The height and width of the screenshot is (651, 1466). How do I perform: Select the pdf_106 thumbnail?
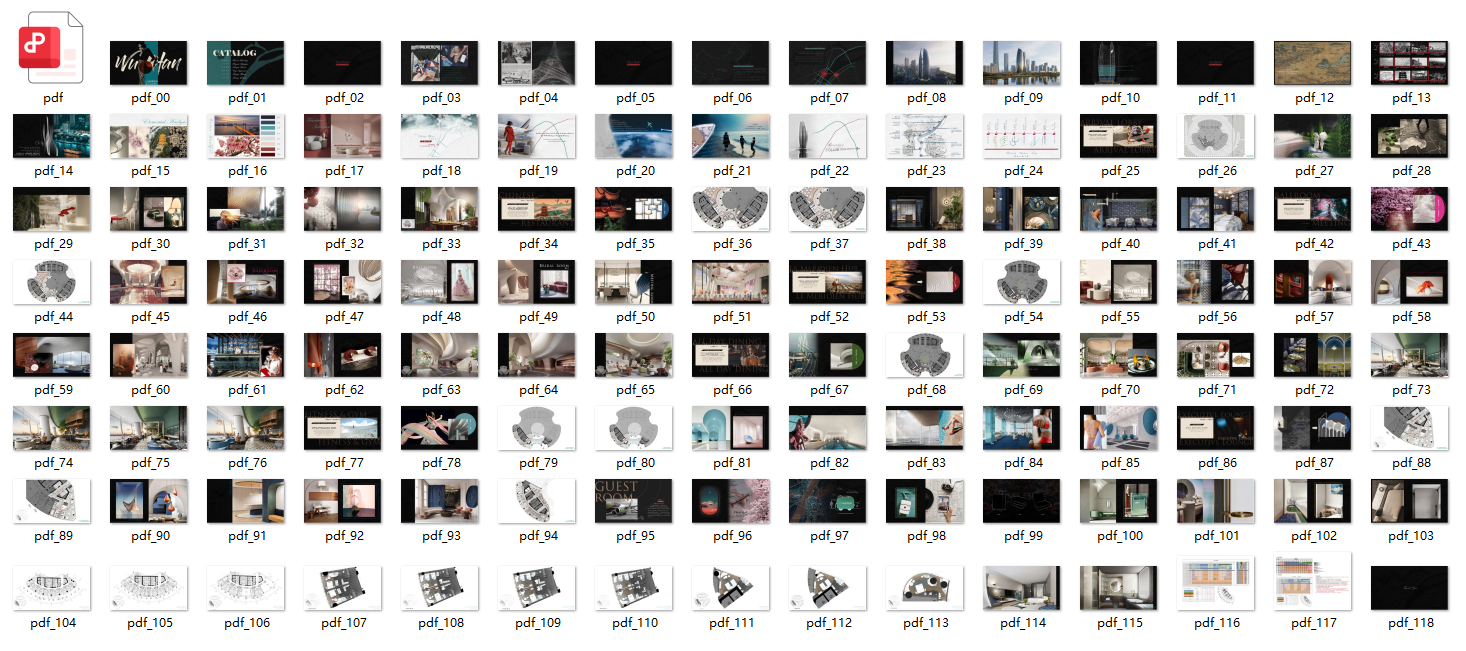tap(246, 588)
